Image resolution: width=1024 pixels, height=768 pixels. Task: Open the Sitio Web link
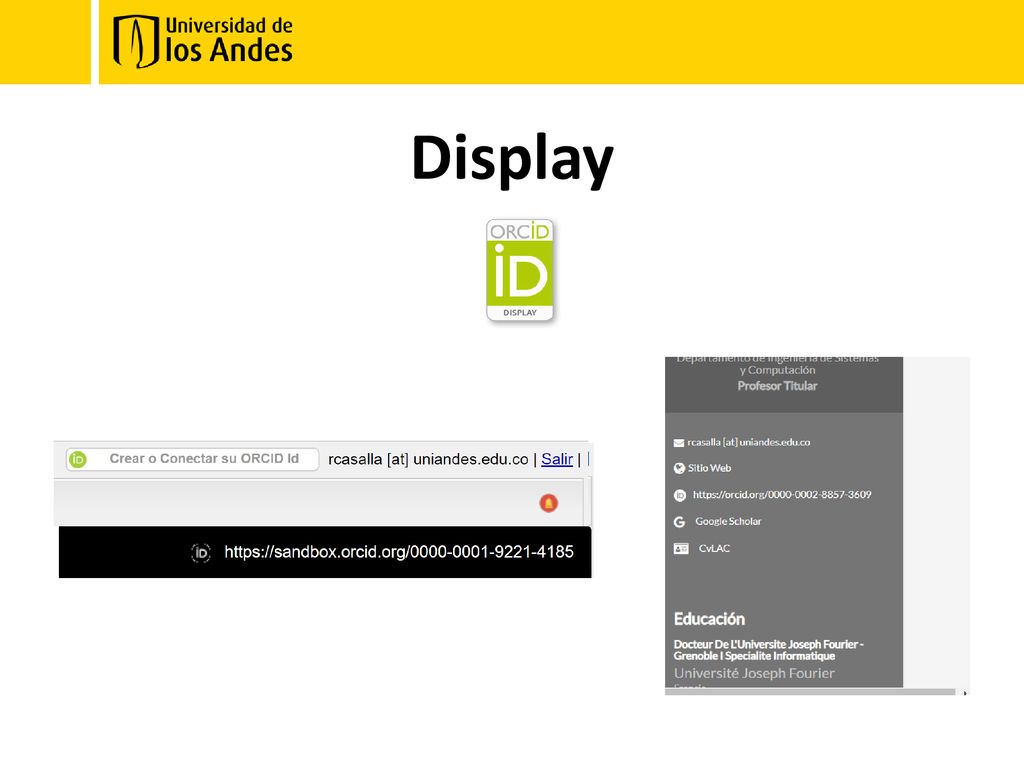709,468
